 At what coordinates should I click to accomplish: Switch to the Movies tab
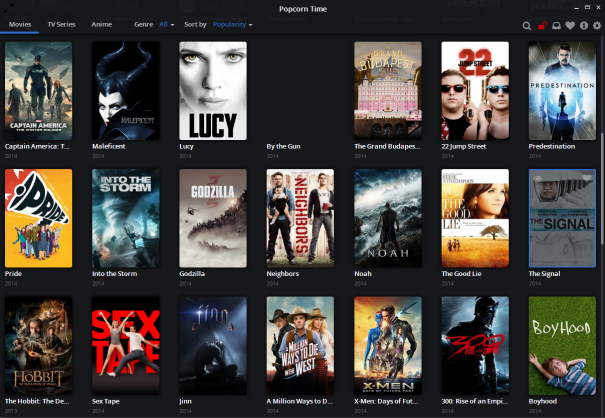coord(20,24)
